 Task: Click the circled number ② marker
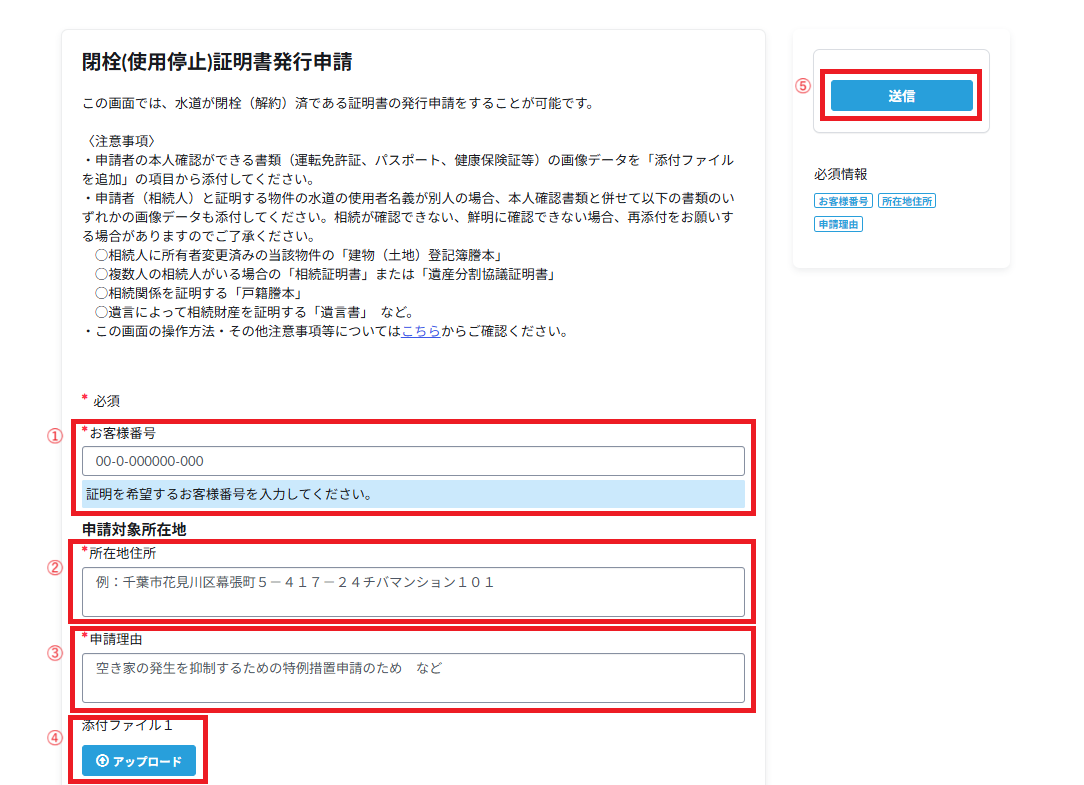coord(56,567)
